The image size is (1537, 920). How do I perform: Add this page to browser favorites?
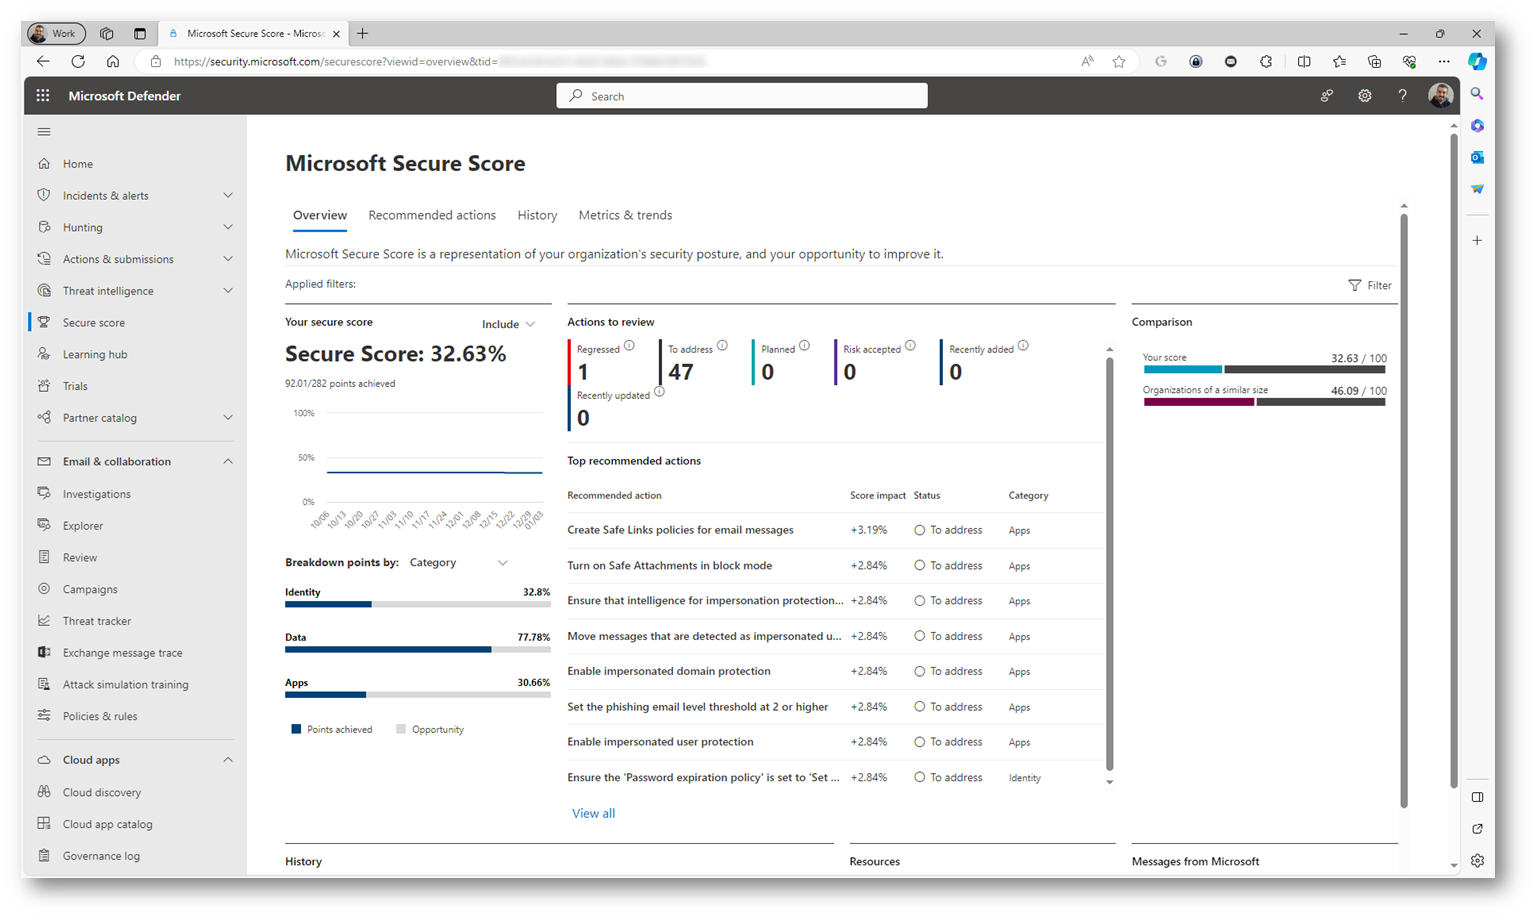tap(1119, 61)
